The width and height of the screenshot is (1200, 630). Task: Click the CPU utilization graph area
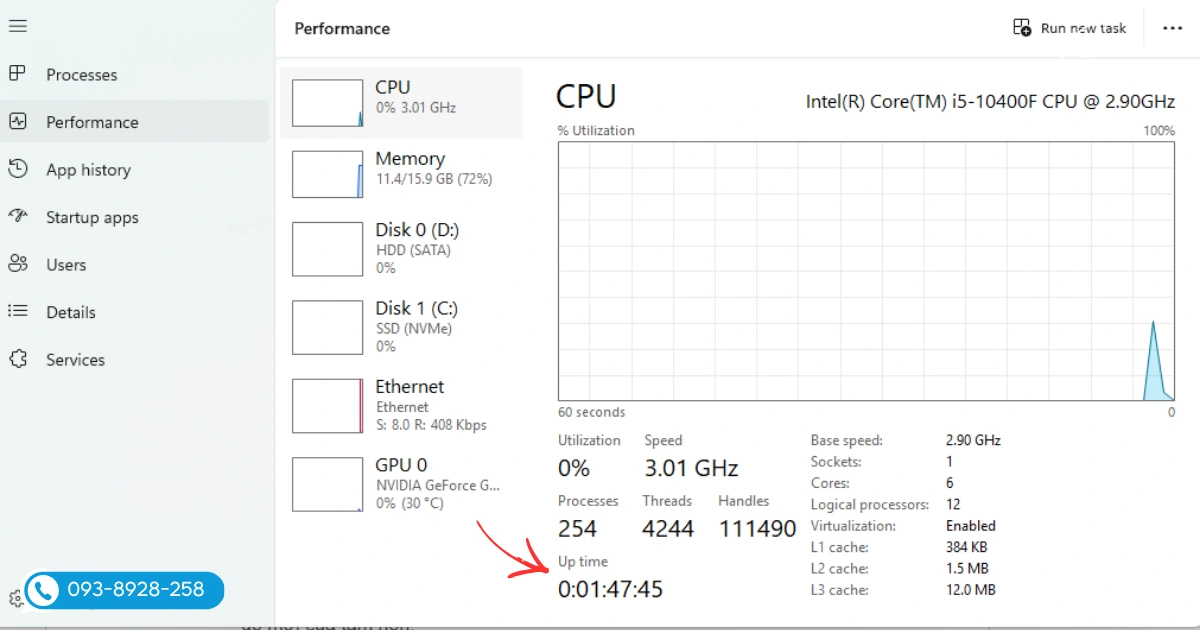click(866, 270)
